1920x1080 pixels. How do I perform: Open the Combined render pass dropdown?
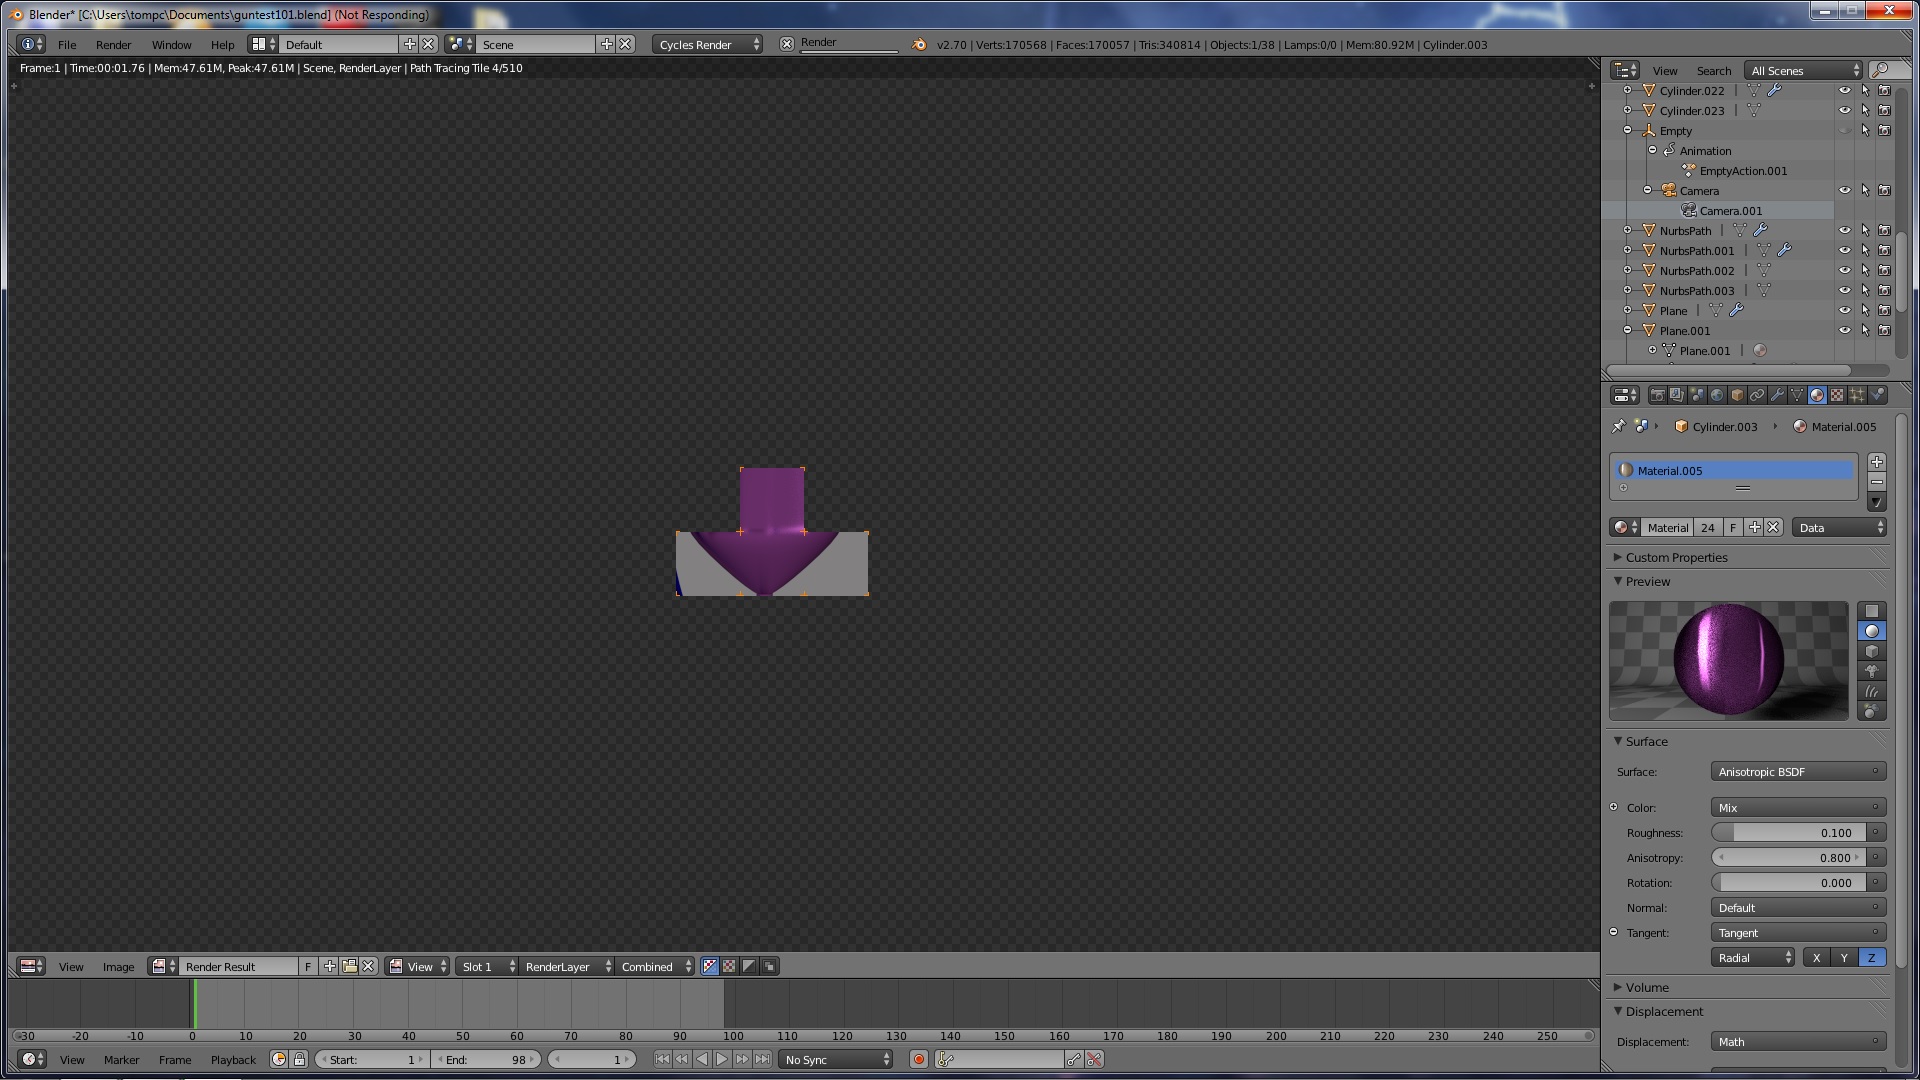(x=655, y=966)
